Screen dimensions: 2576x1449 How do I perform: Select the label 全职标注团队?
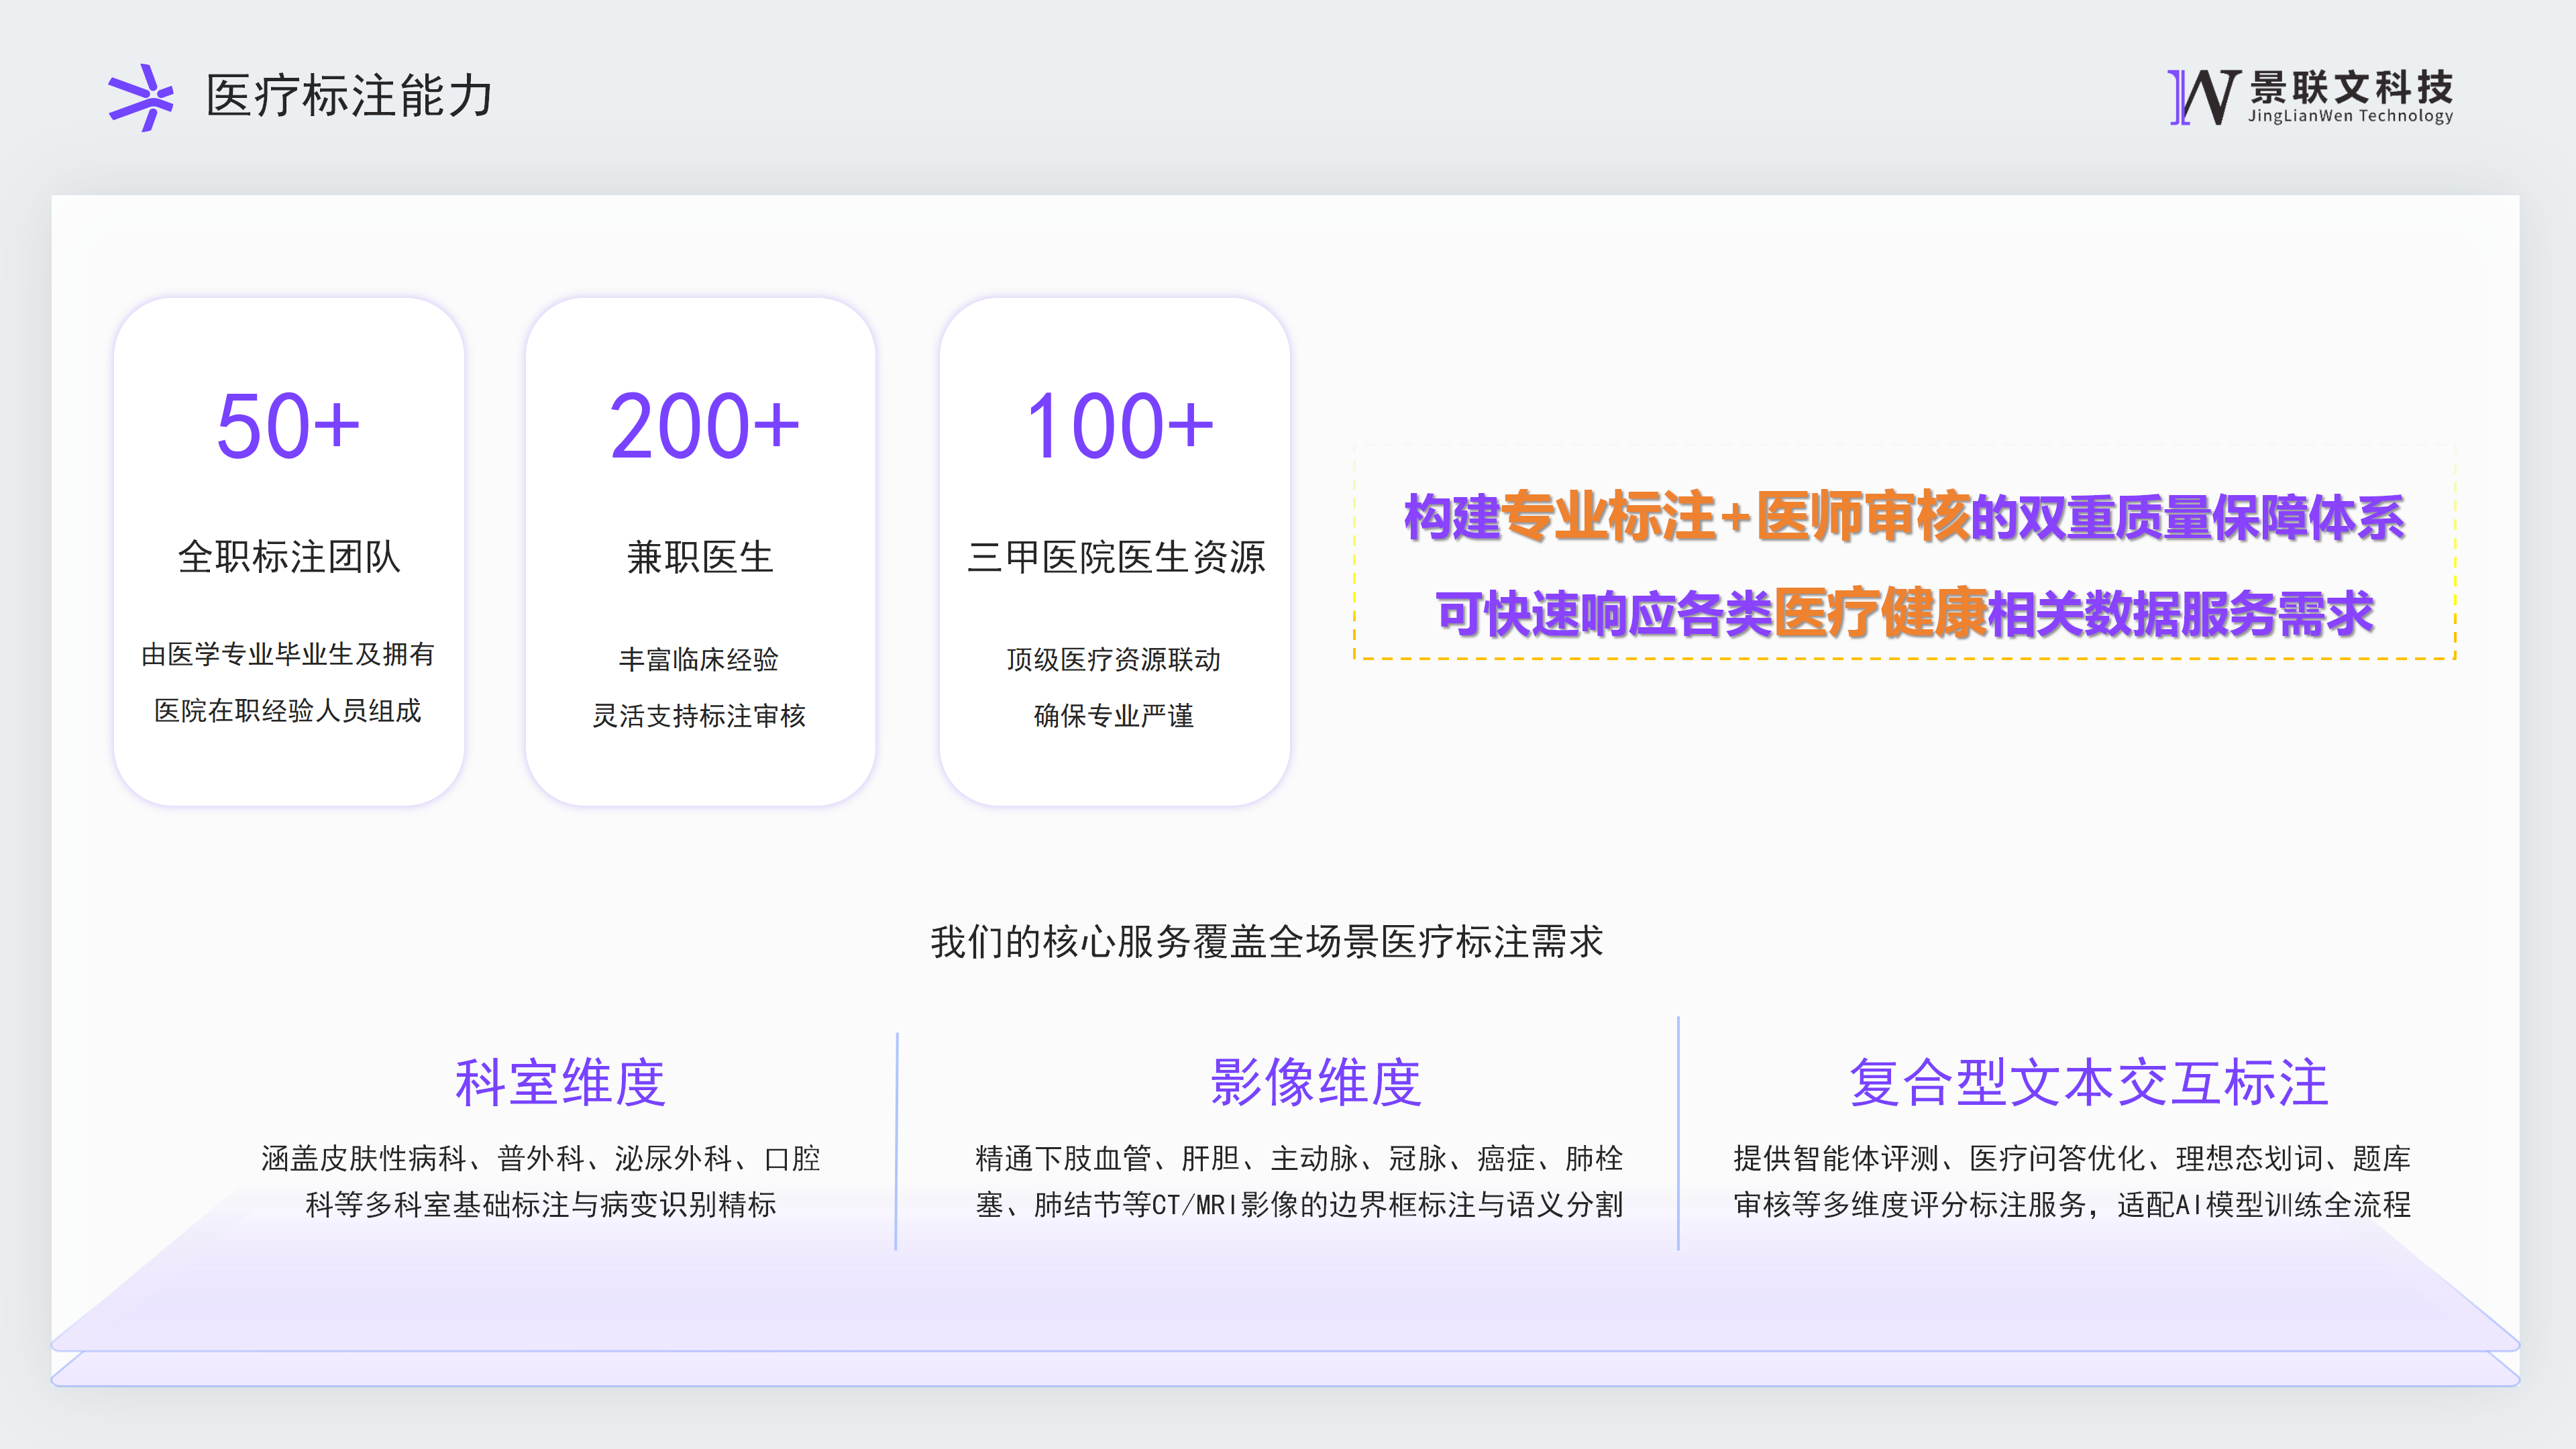tap(289, 557)
